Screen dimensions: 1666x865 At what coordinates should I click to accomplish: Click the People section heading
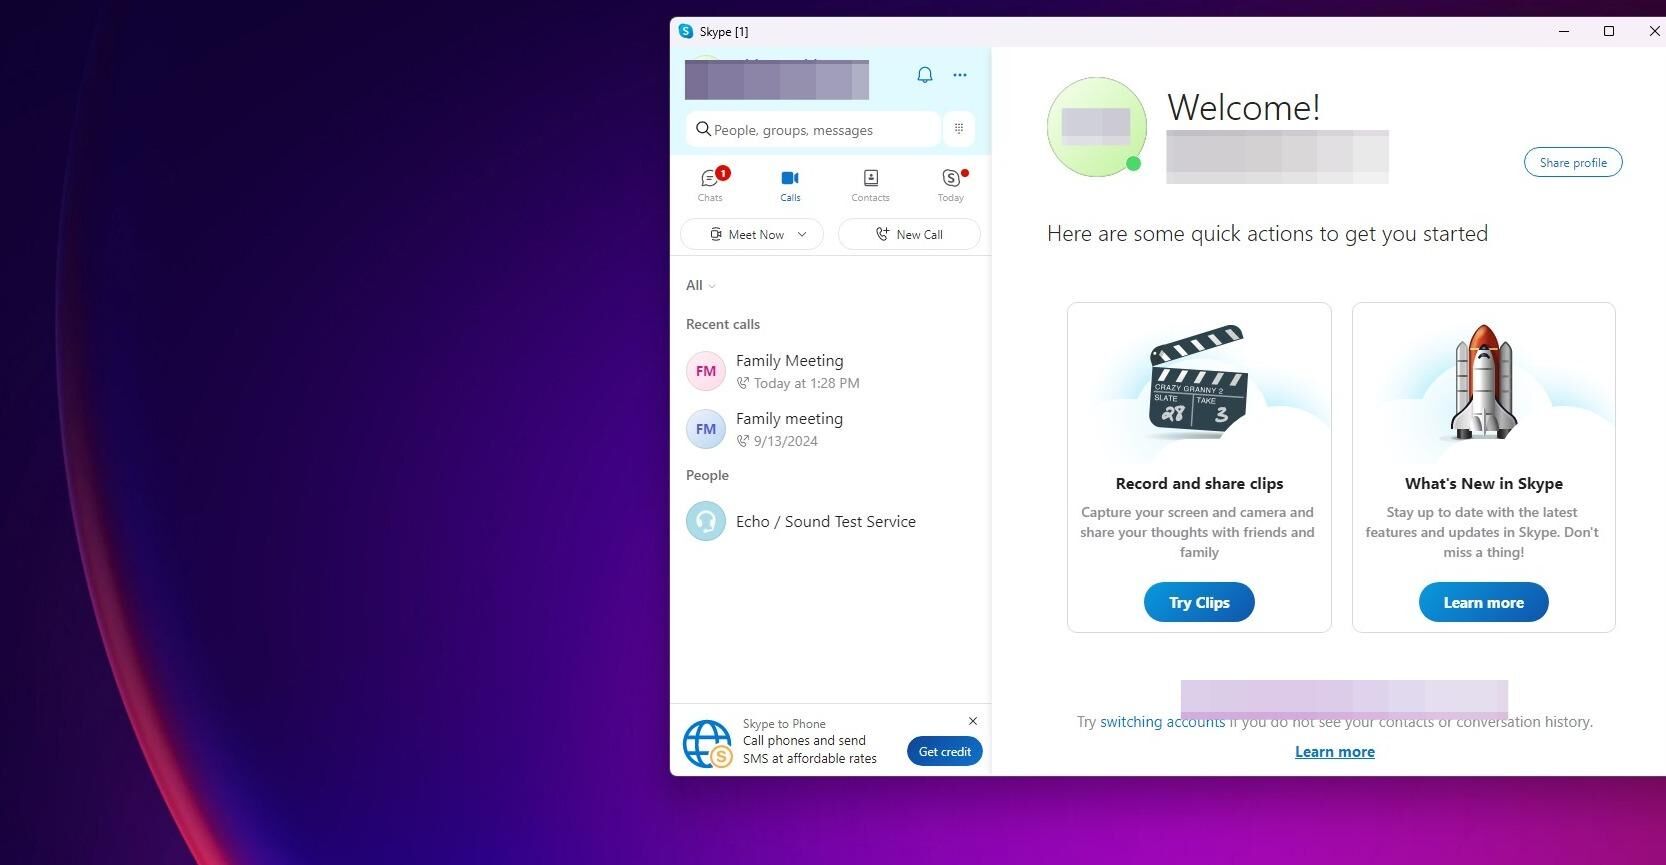[x=707, y=475]
